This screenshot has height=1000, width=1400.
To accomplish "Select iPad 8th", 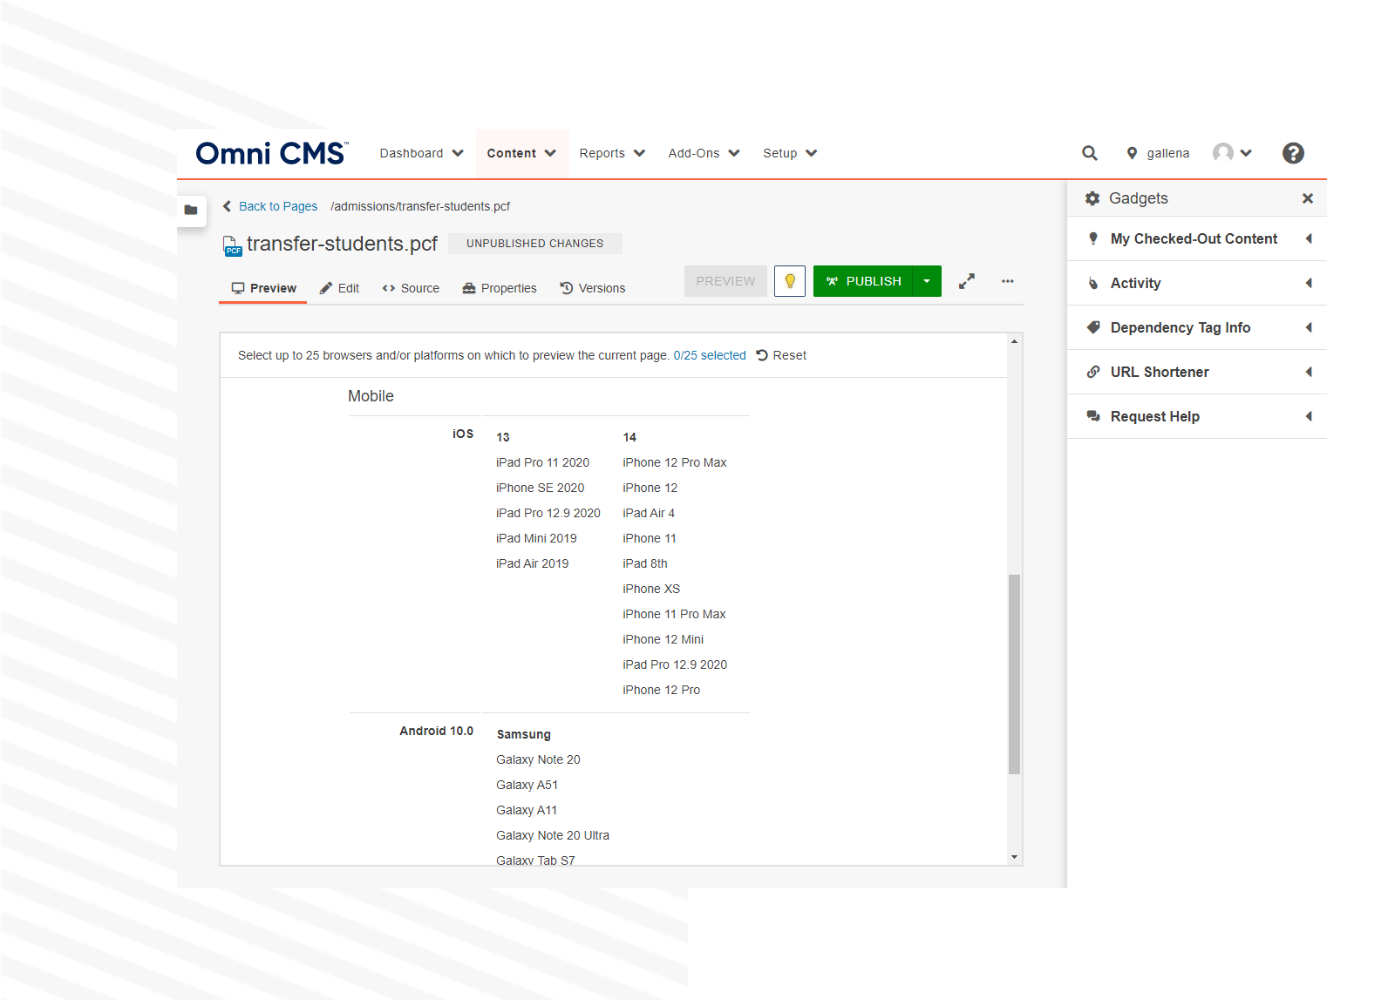I will 645,564.
